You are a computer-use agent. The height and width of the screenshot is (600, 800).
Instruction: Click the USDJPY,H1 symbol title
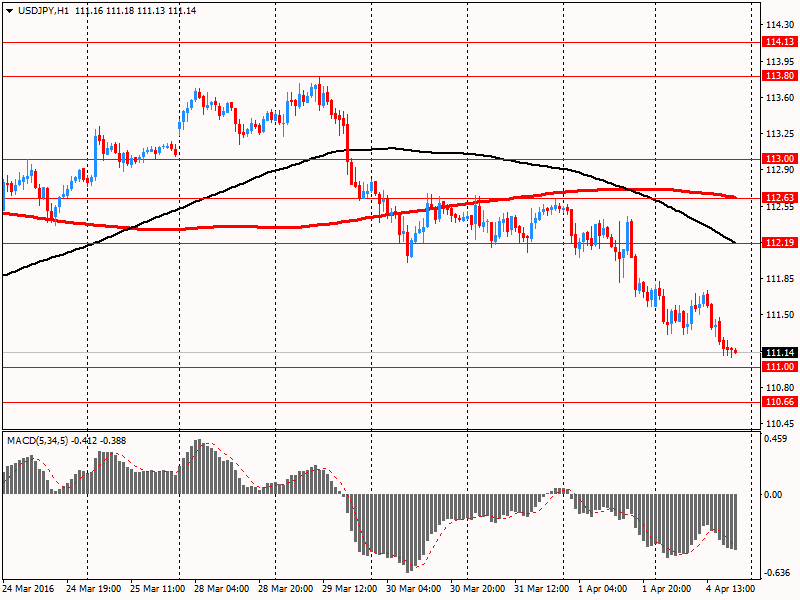coord(43,11)
